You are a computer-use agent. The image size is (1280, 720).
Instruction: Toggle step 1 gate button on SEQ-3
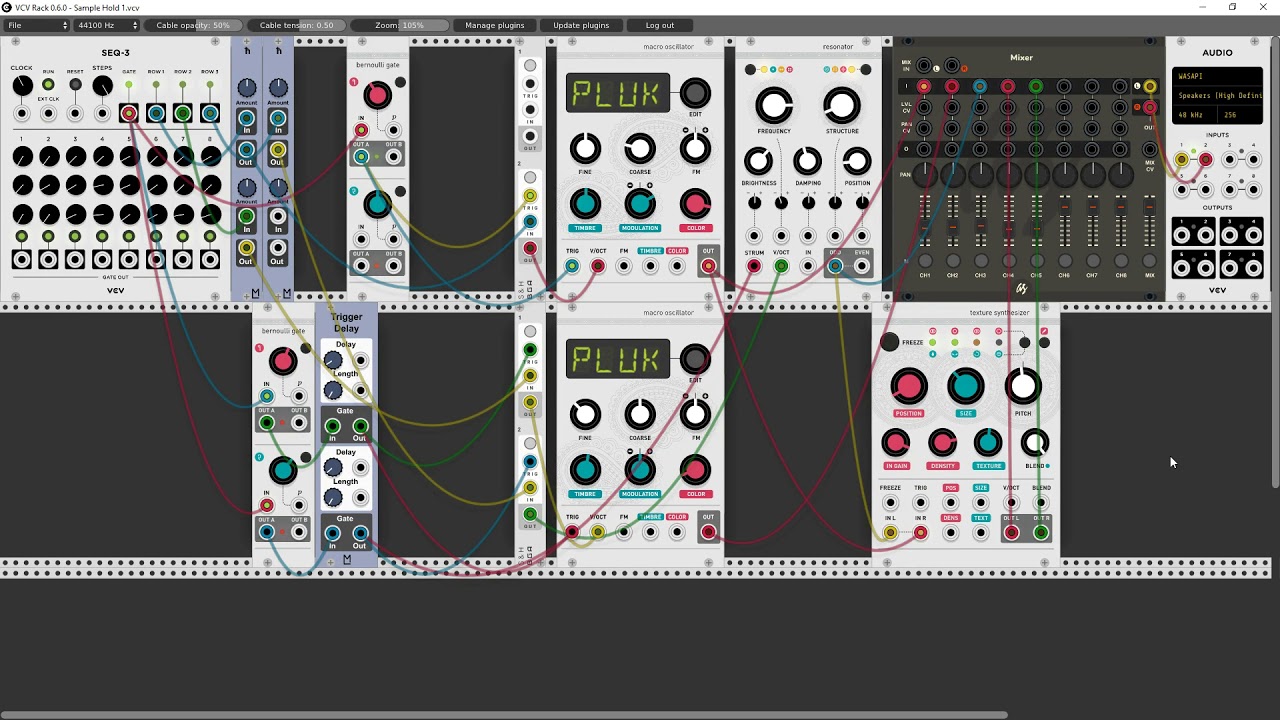[x=22, y=237]
